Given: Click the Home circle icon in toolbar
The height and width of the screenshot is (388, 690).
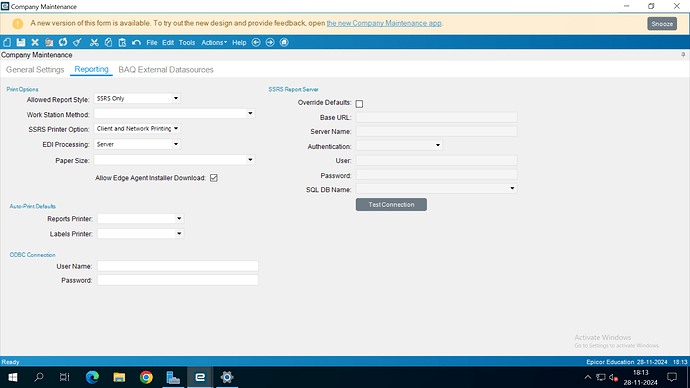Looking at the screenshot, I should [x=284, y=42].
